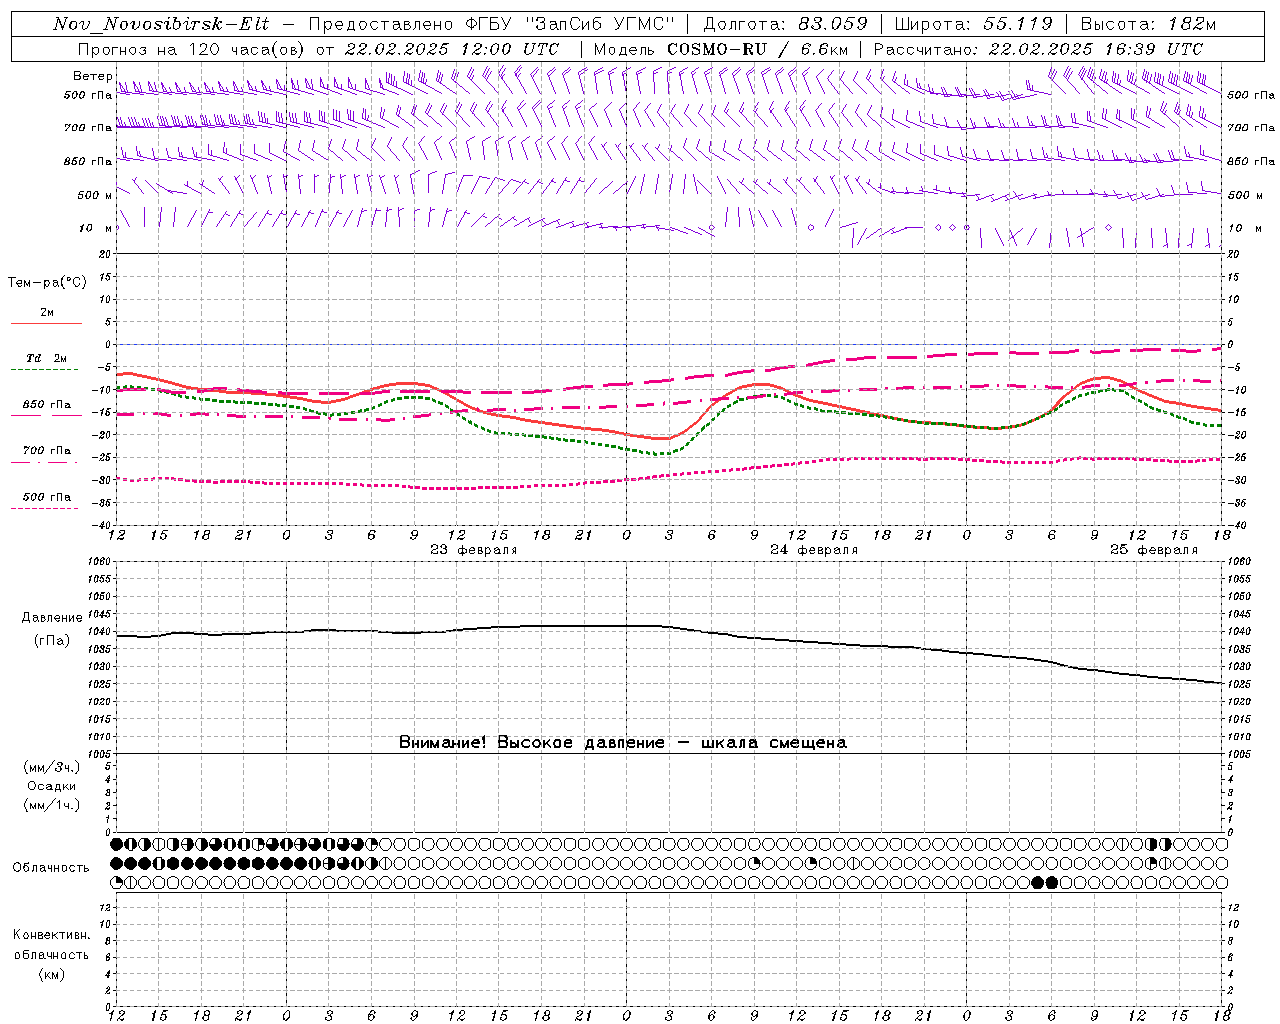This screenshot has width=1280, height=1024.
Task: Click the 12 value on left convective cloud axis
Action: click(104, 907)
